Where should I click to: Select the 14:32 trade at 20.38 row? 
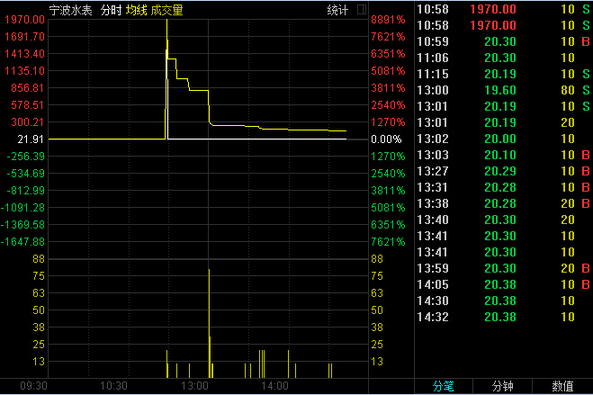tap(503, 317)
